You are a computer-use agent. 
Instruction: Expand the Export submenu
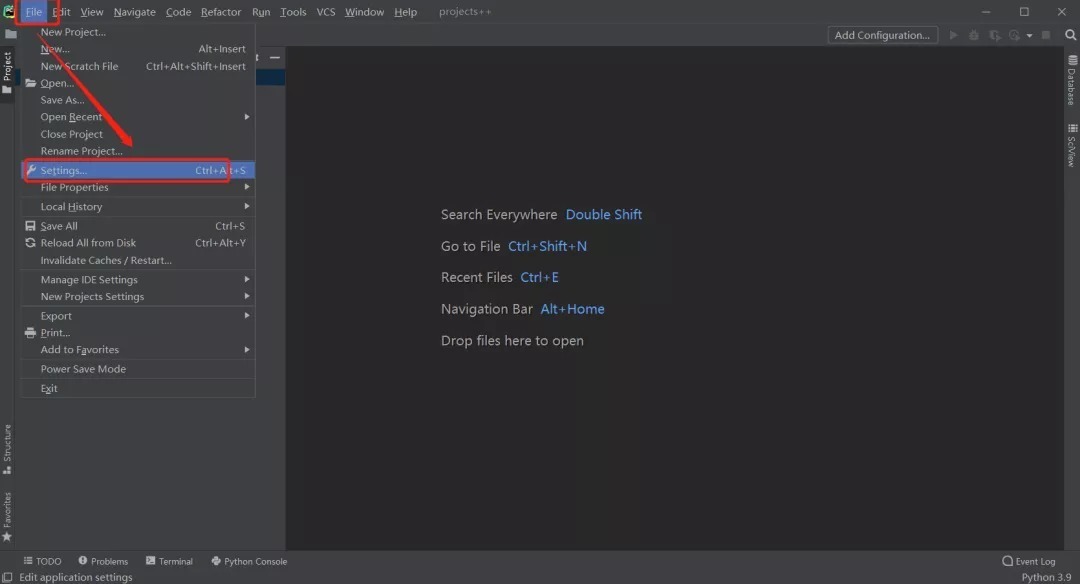pyautogui.click(x=56, y=315)
